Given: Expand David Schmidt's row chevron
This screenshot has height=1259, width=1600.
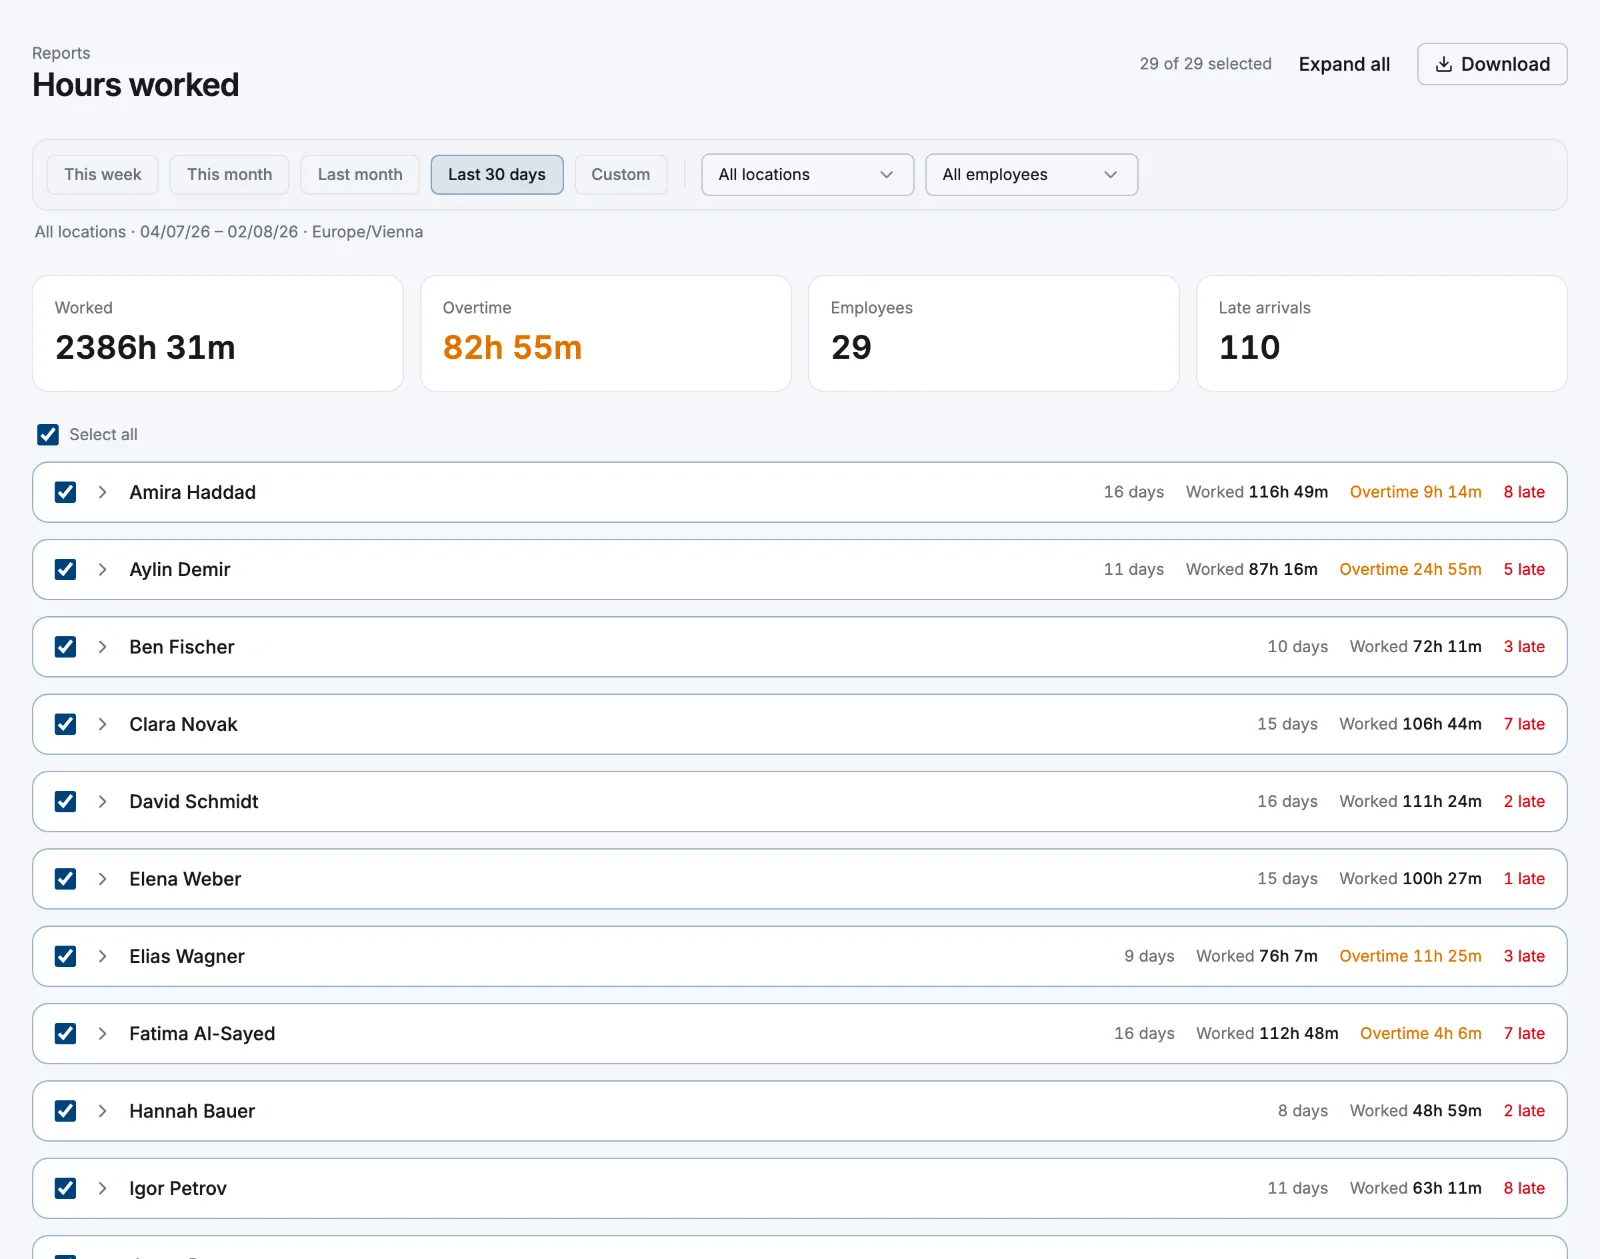Looking at the screenshot, I should pos(102,801).
